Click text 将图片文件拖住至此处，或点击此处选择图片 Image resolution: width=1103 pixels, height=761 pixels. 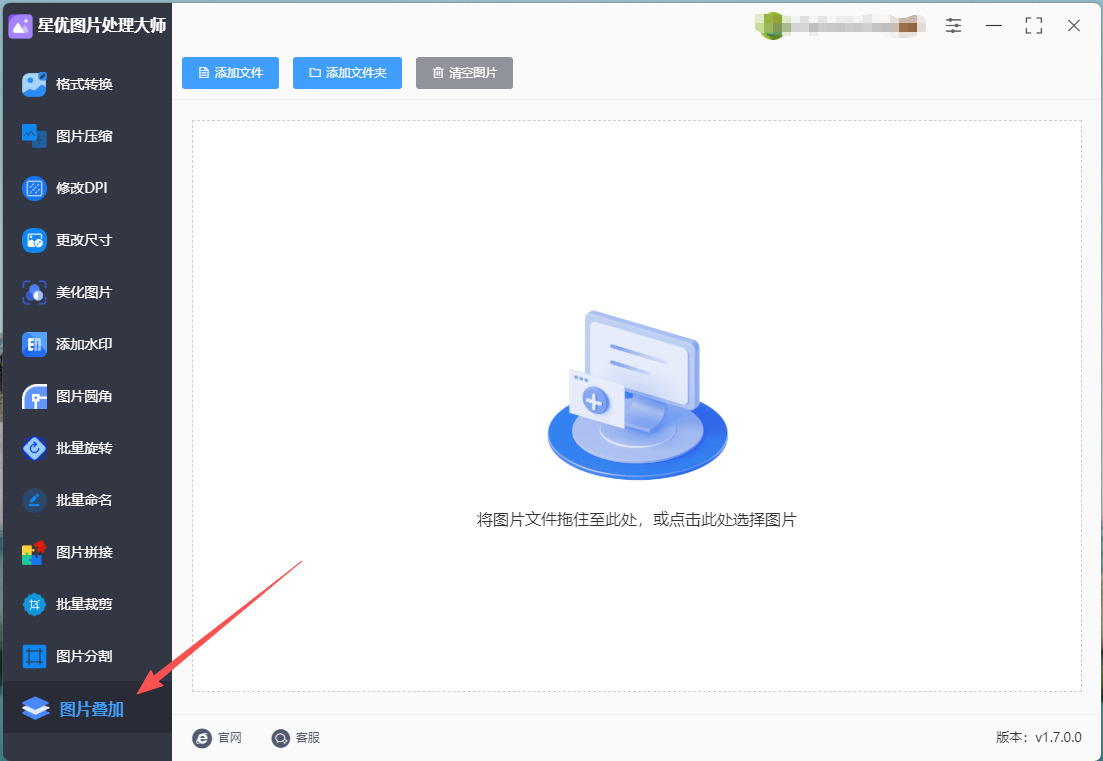[637, 520]
